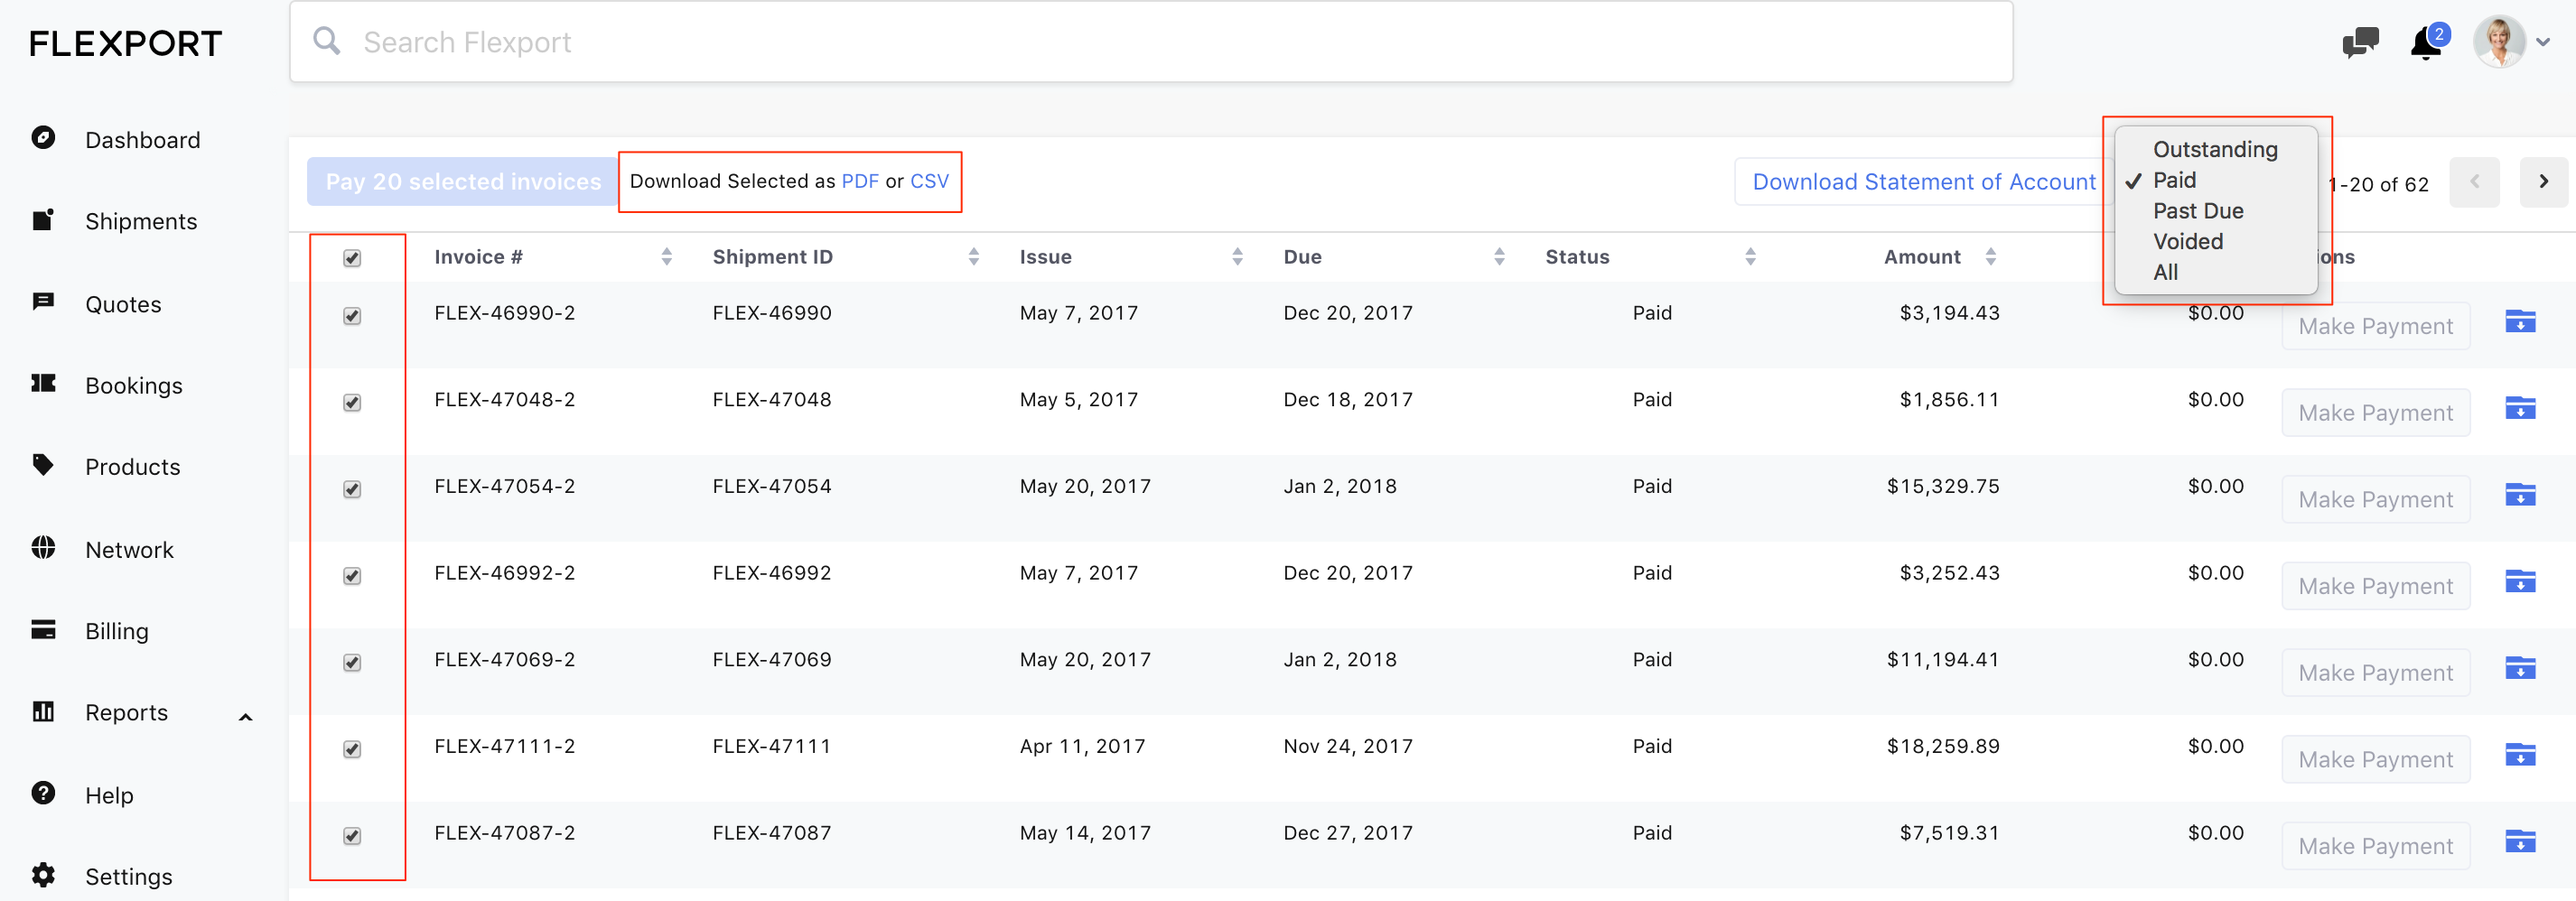This screenshot has width=2576, height=901.
Task: Uncheck invoice FLEX-46992-2 checkbox
Action: (352, 576)
